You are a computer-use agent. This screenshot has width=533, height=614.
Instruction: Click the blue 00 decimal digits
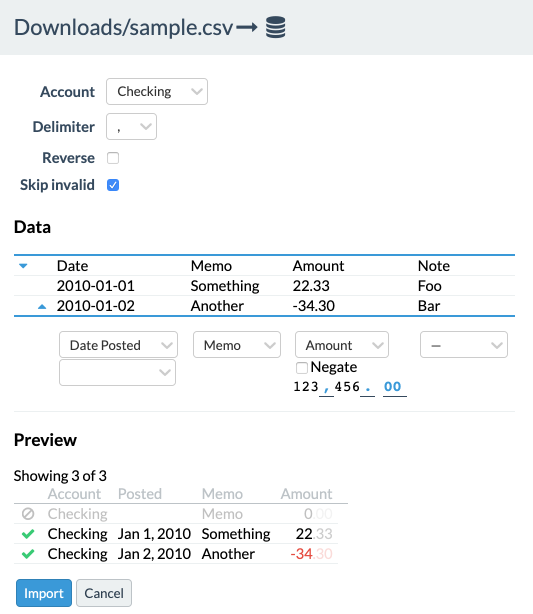pyautogui.click(x=394, y=387)
